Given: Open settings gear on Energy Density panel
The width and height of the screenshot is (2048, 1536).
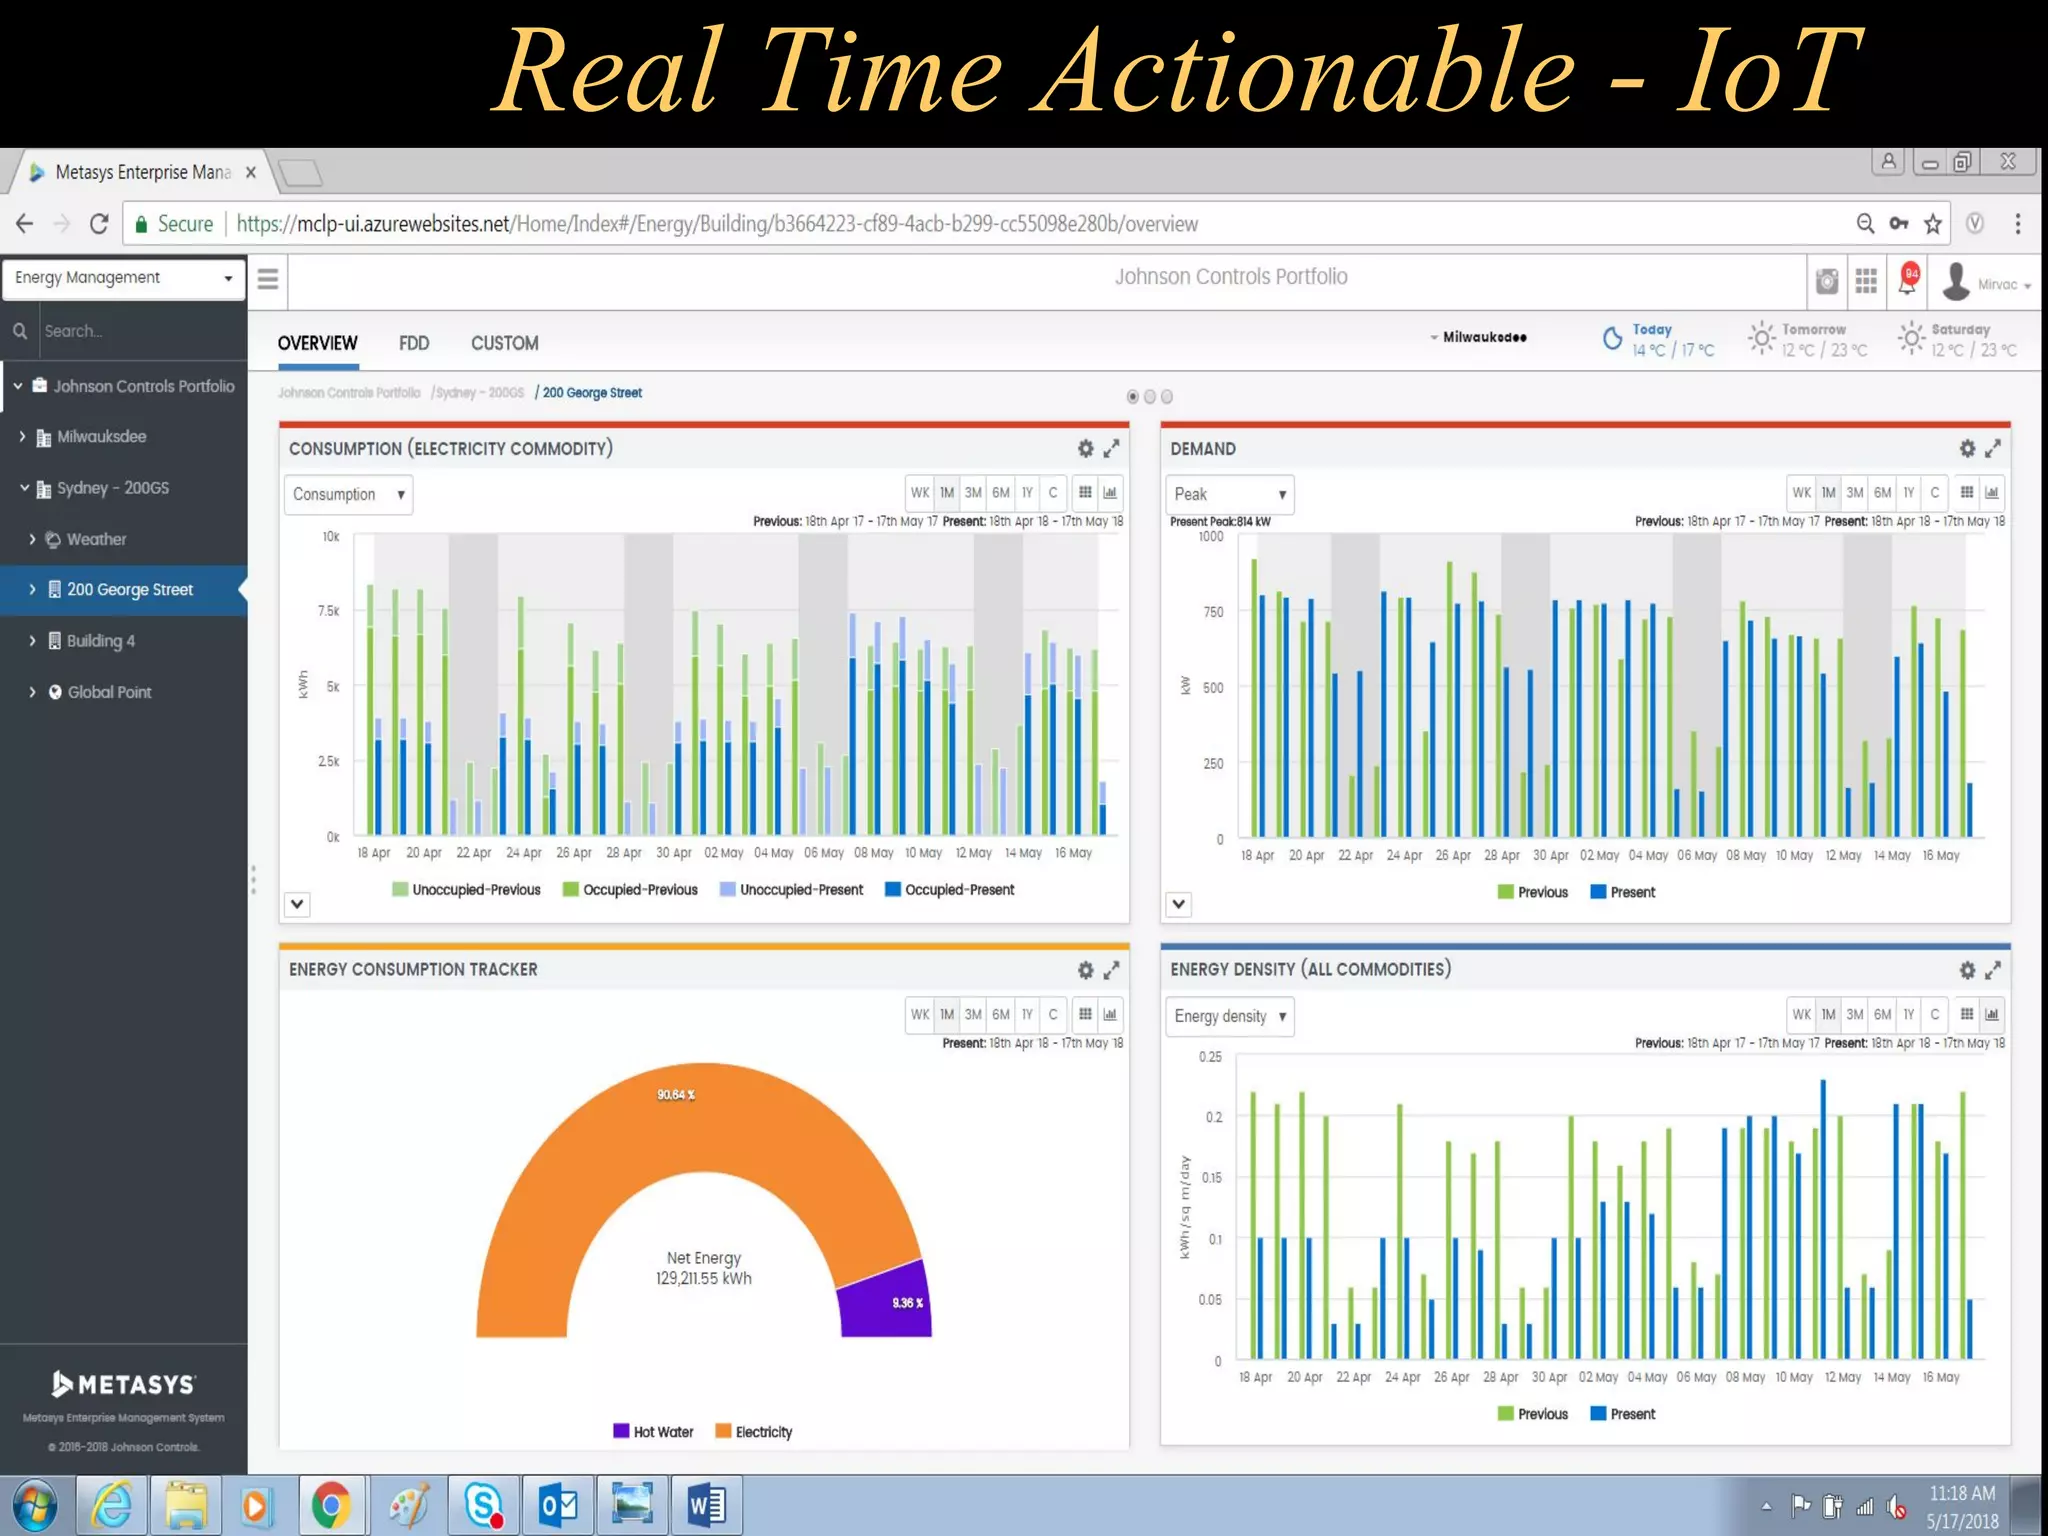Looking at the screenshot, I should click(1967, 970).
